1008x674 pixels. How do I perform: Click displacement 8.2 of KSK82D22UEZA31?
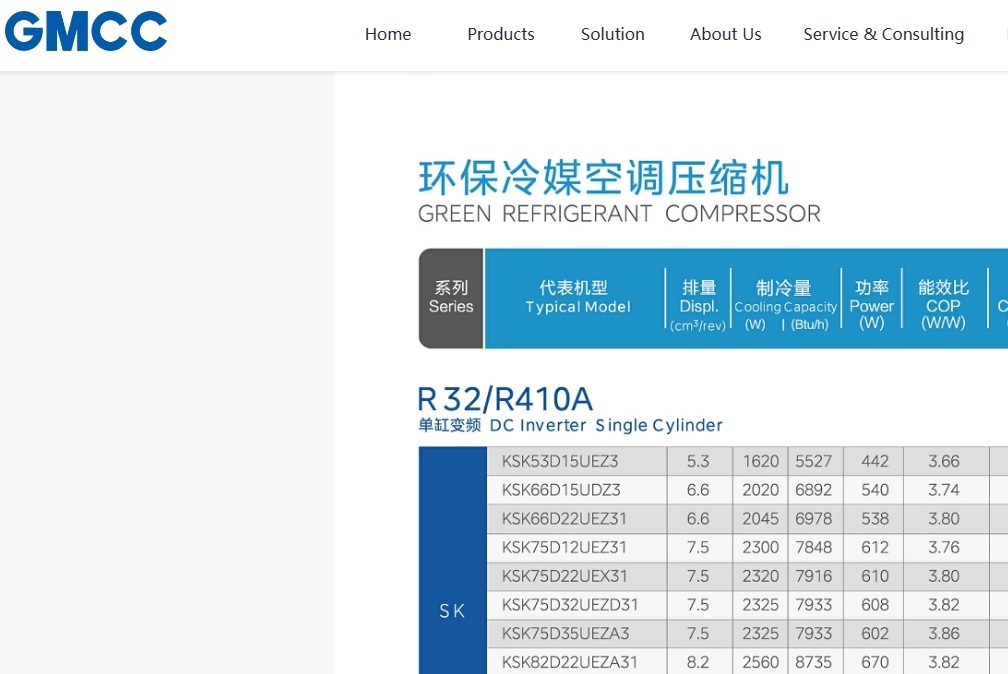(698, 662)
